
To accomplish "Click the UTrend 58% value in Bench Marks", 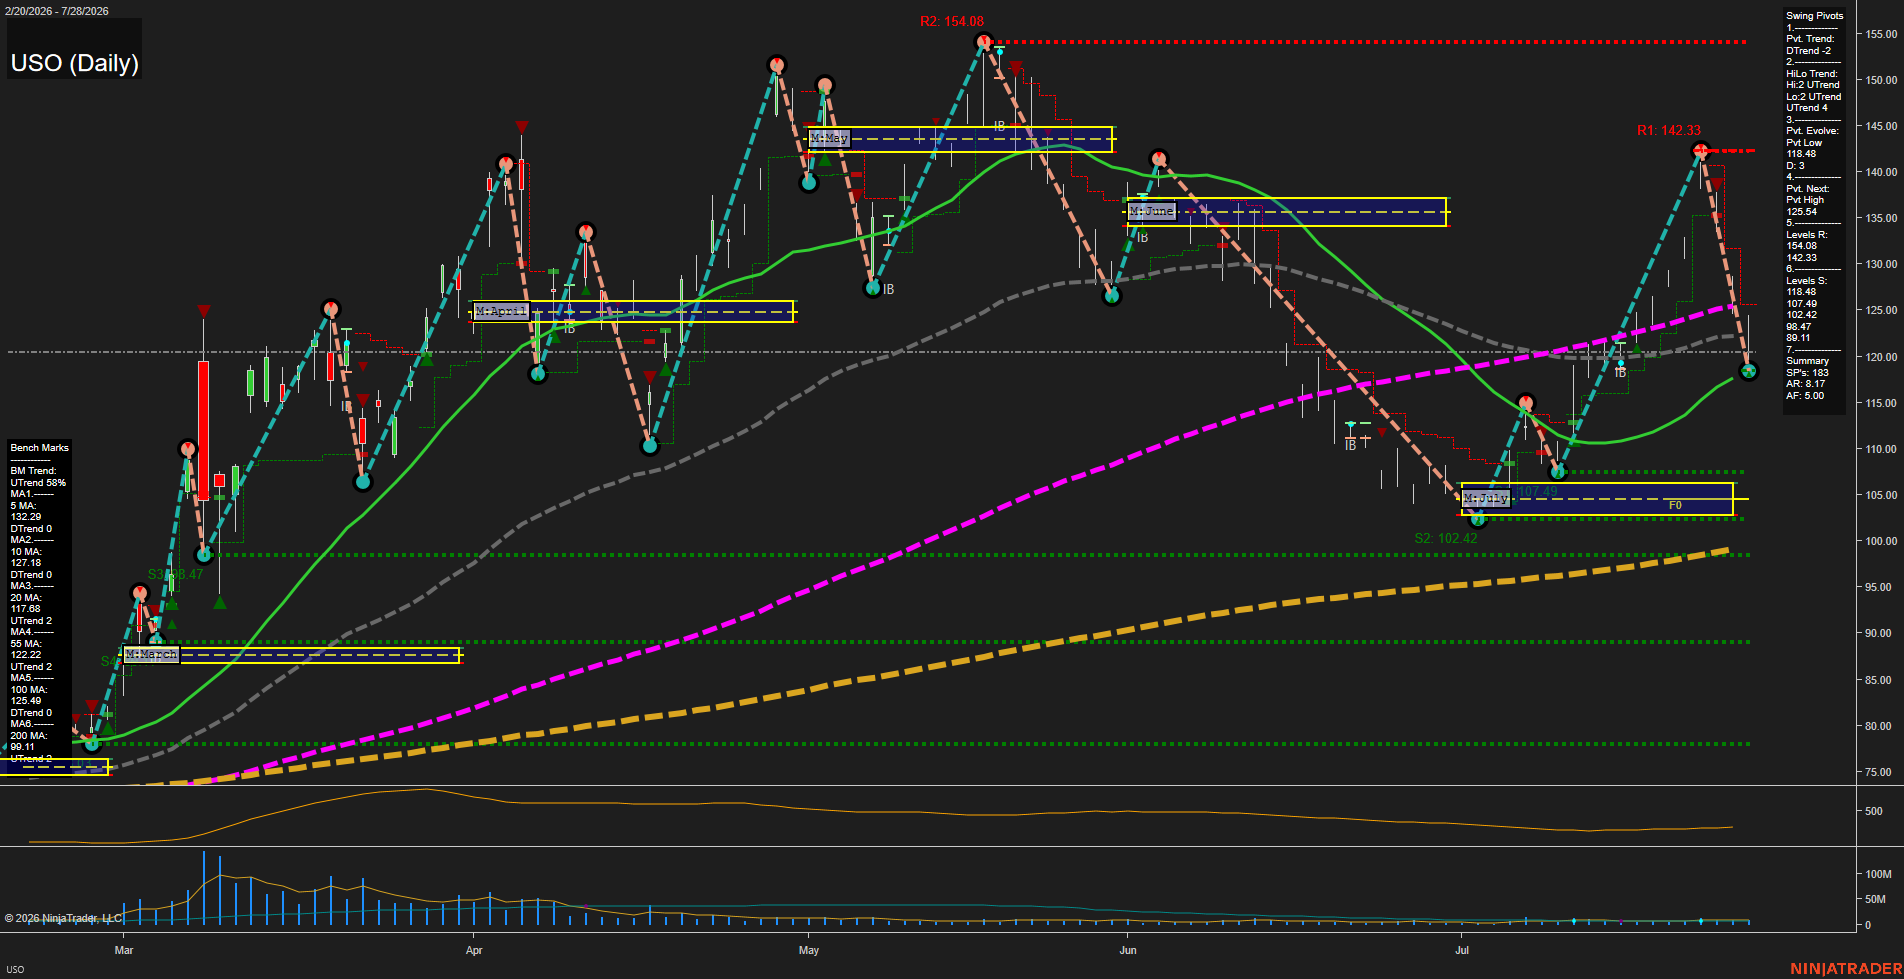I will (38, 483).
